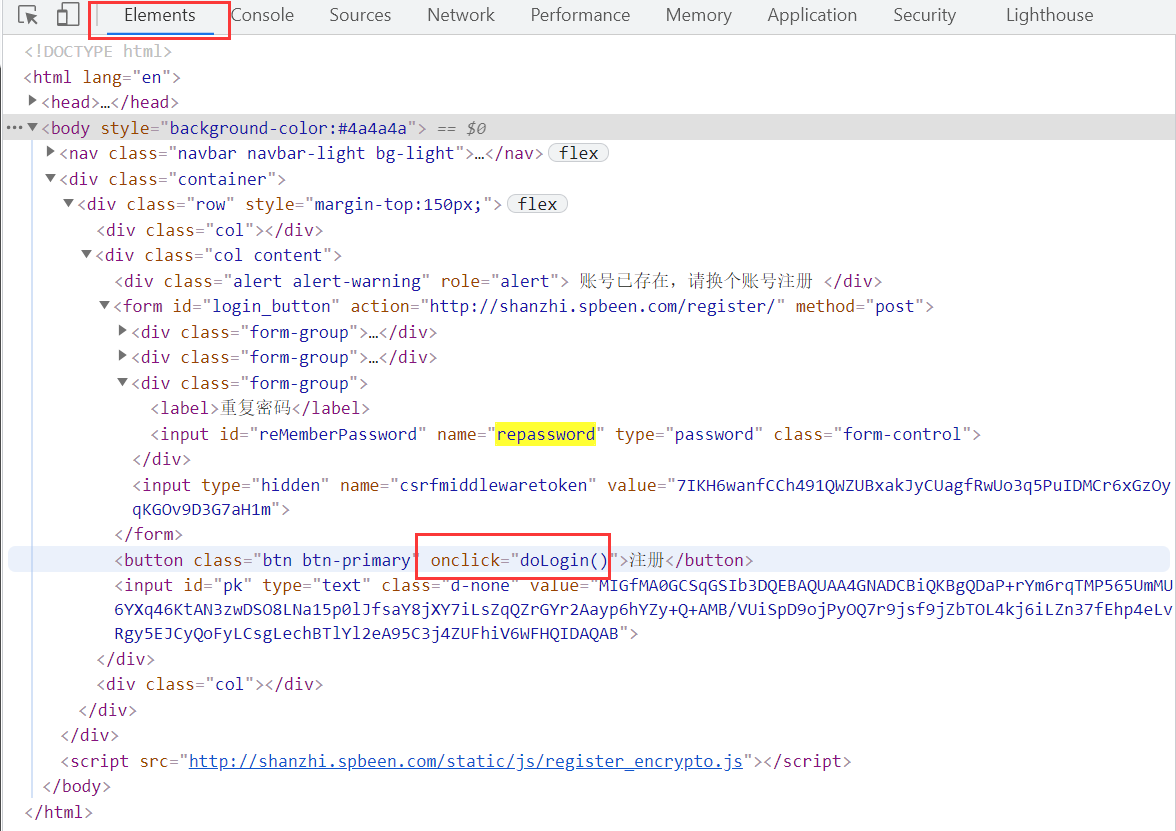Click the background-color:#4a4a4a style value
Screen dimensions: 1176x831
(x=288, y=128)
